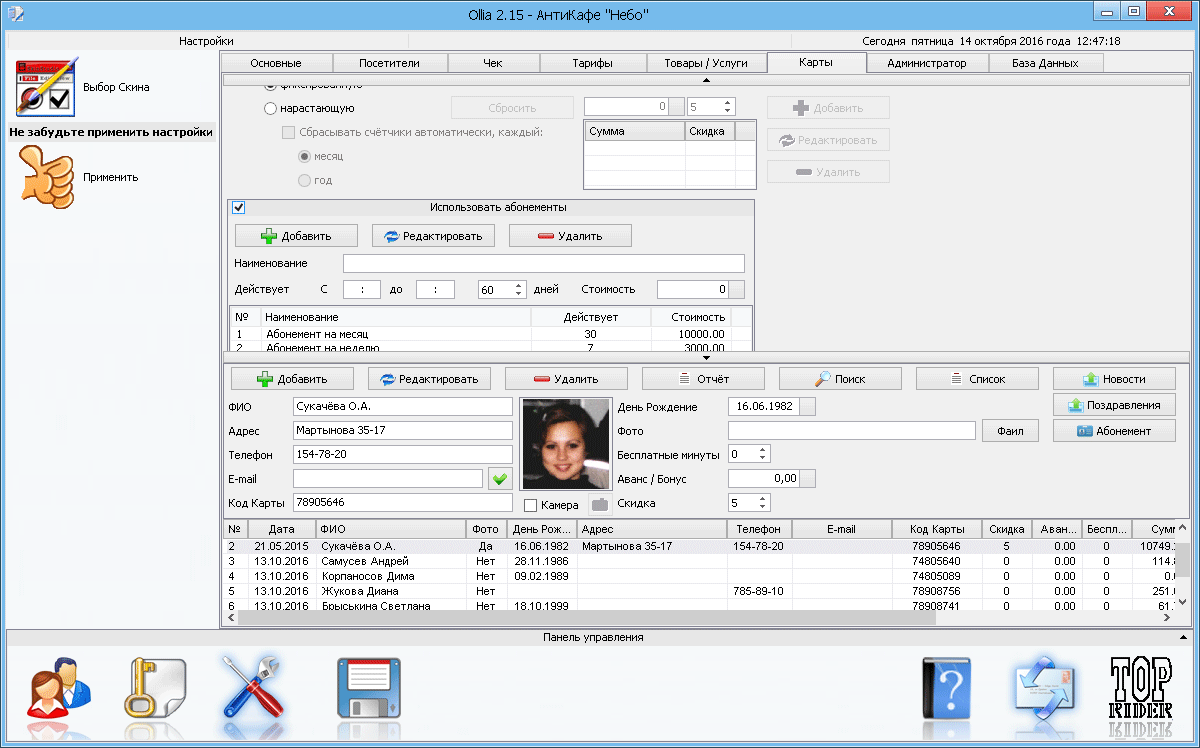Switch to the Основные tab
Screen dimensions: 1200x748
[276, 63]
